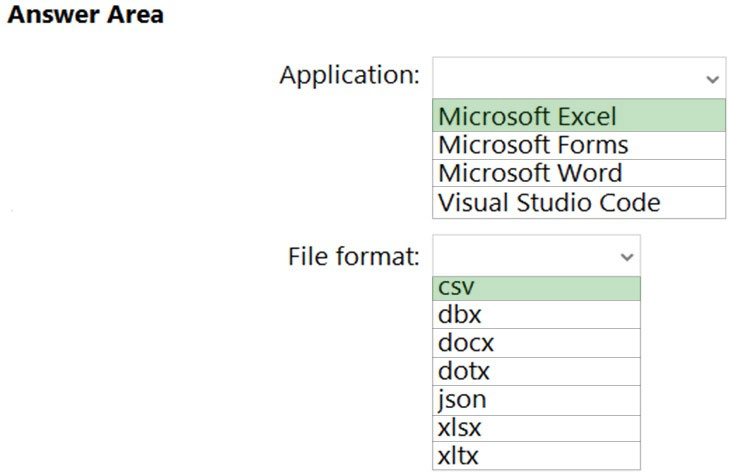This screenshot has width=731, height=475.
Task: Choose xlsx file format
Action: tap(537, 428)
